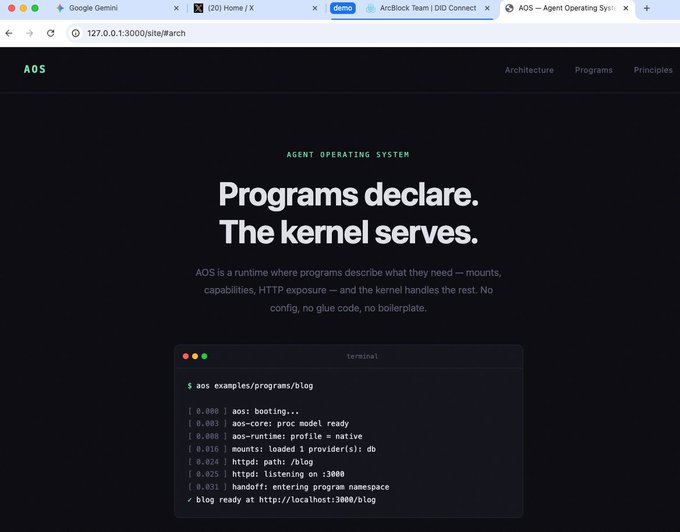
Task: Click the address bar showing 127.0.0.1:3000/site/#arch
Action: coord(373,33)
